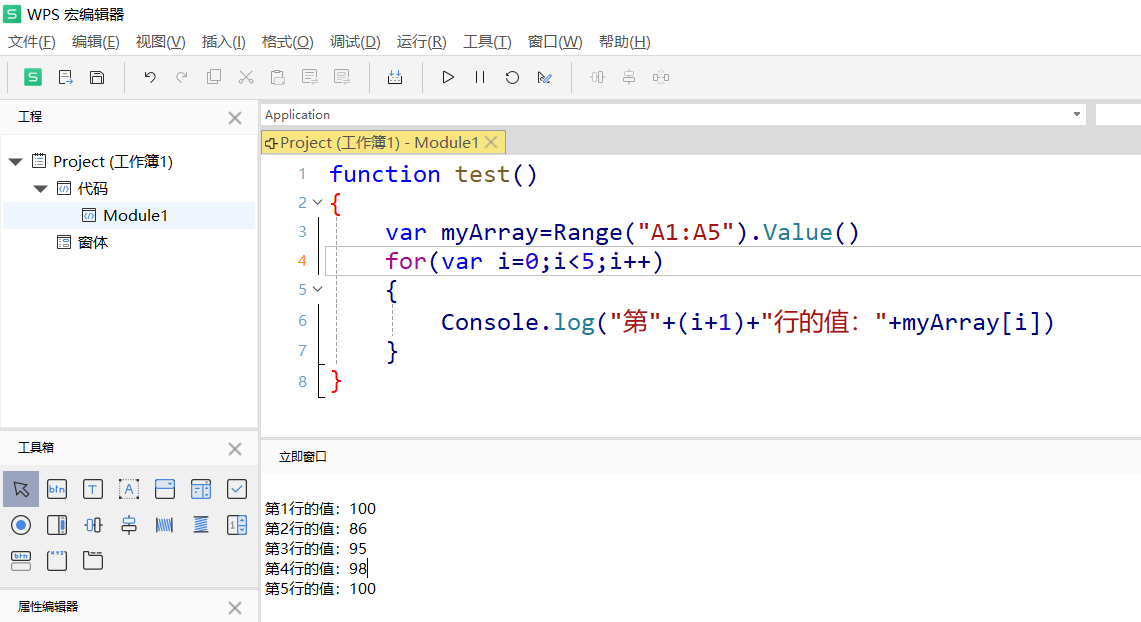The image size is (1141, 622).
Task: Collapse the Project (工作簿1) tree node
Action: tap(15, 162)
